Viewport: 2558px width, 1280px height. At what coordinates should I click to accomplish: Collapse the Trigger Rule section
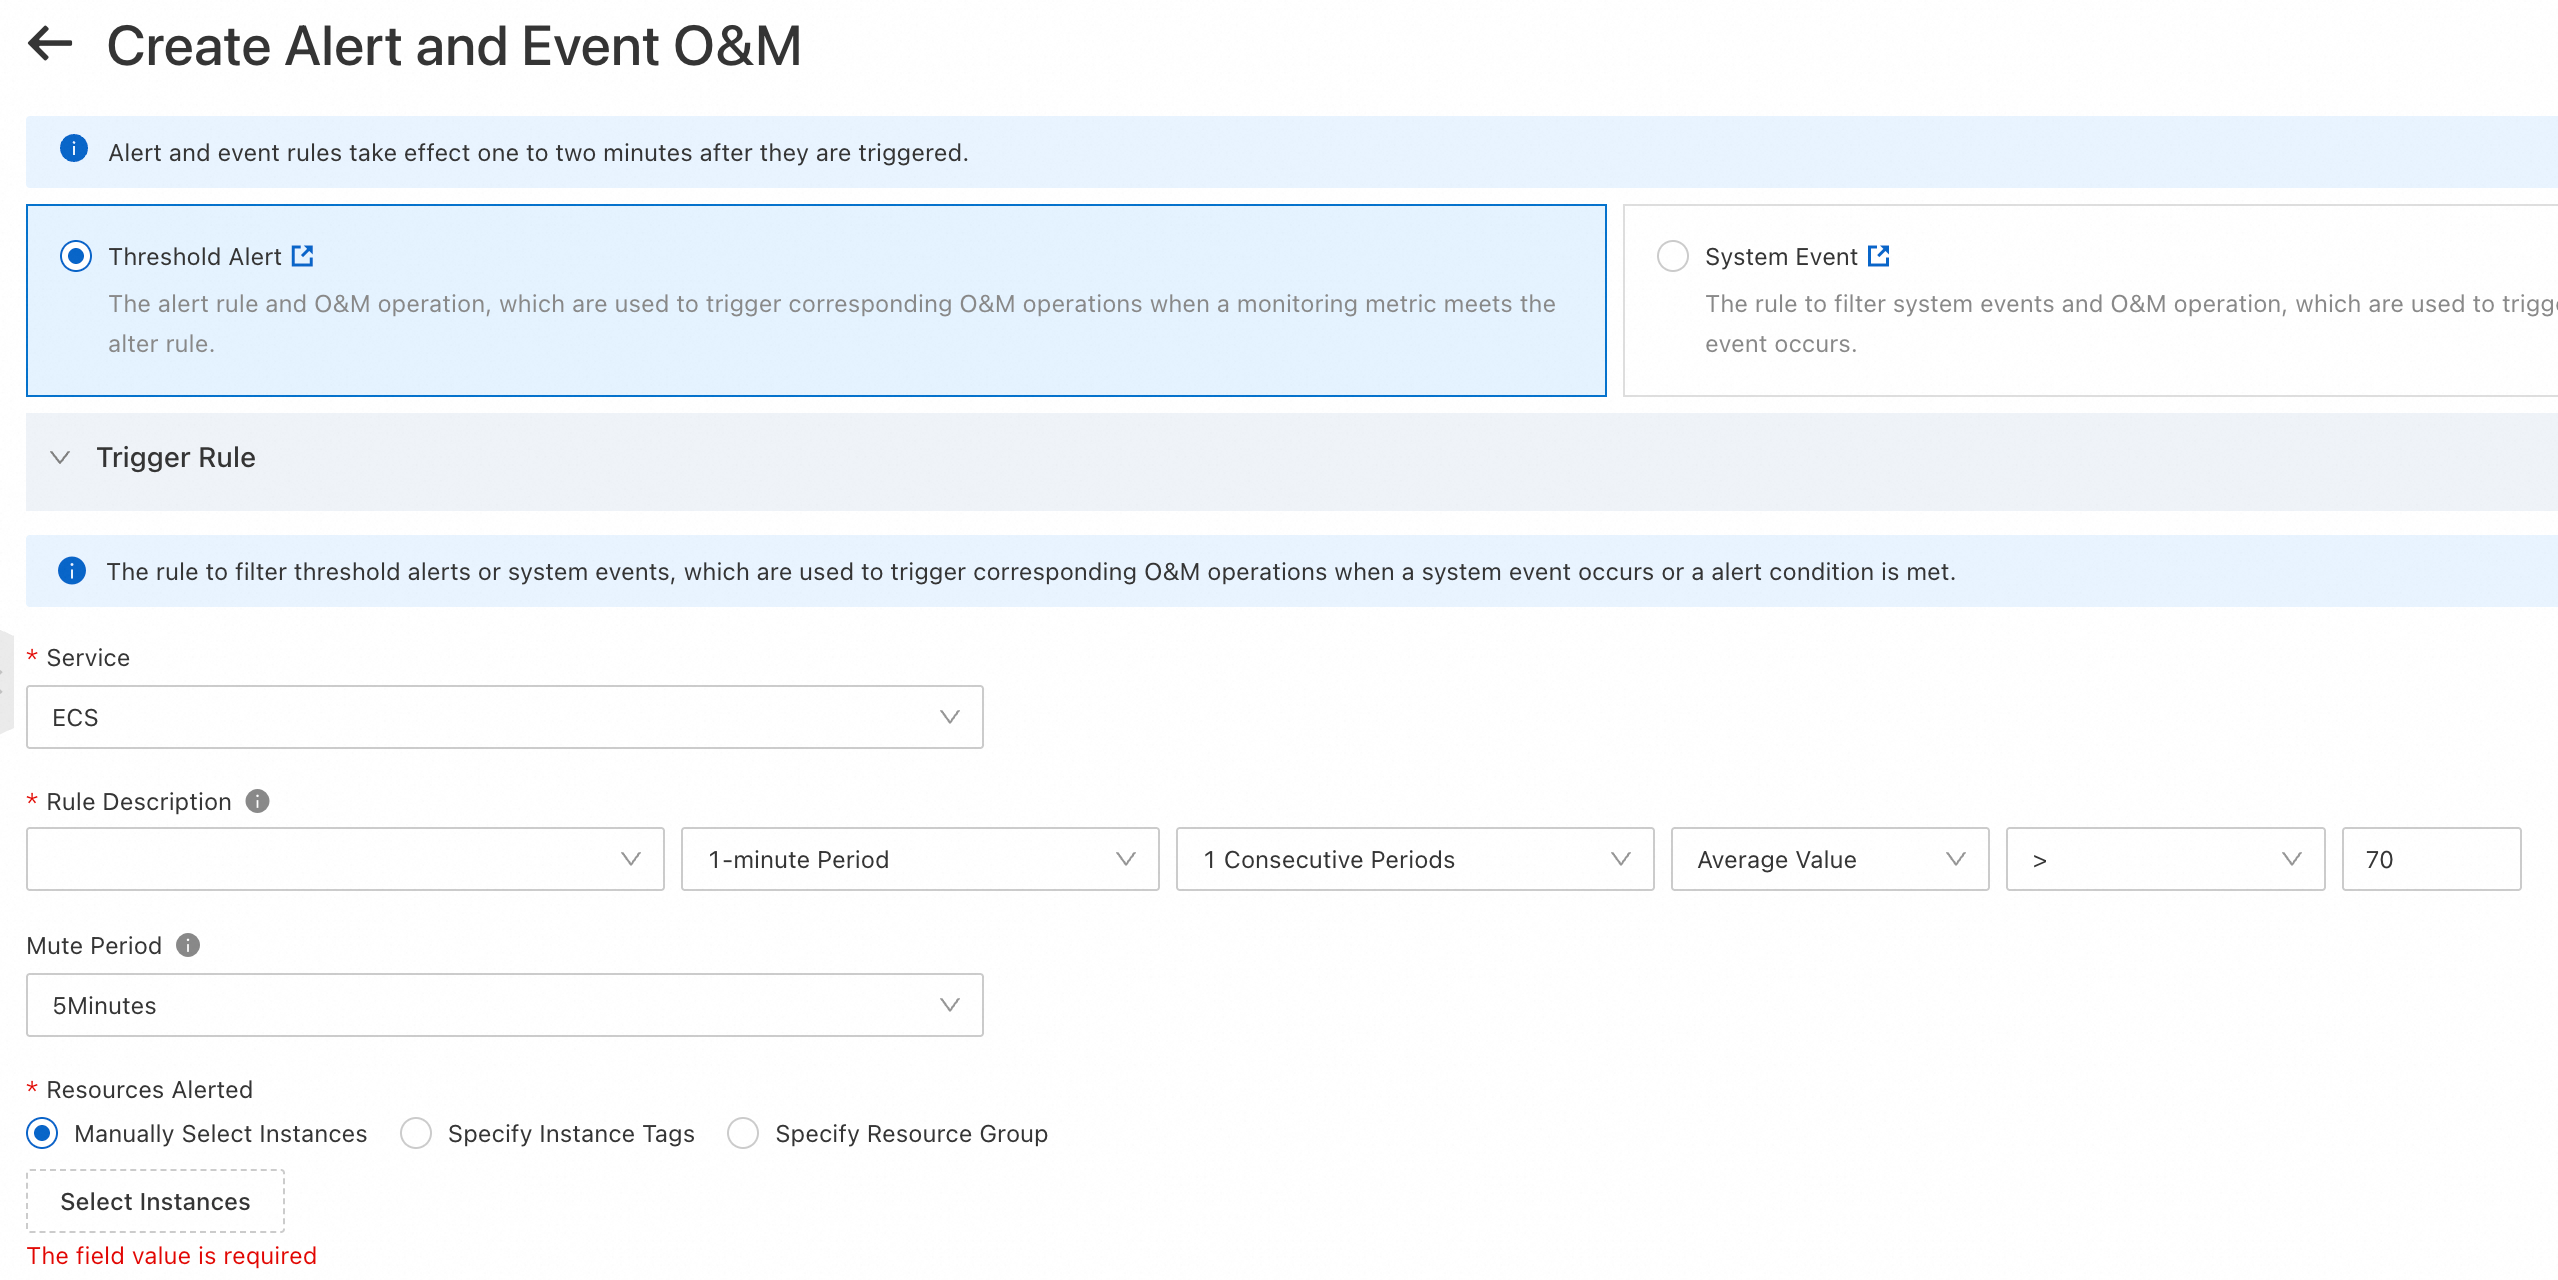point(60,457)
